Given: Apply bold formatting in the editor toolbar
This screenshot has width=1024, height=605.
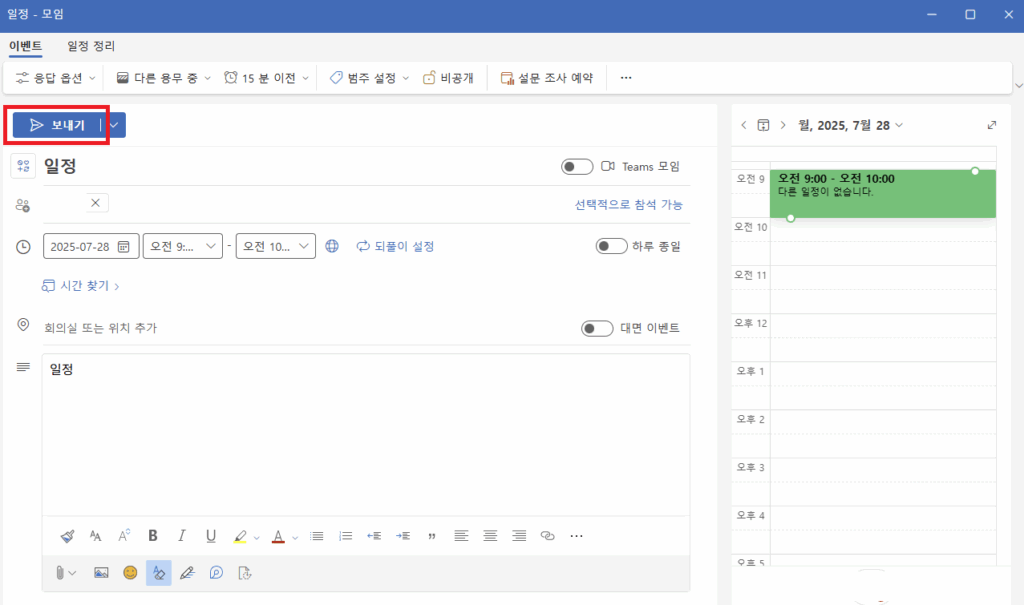Looking at the screenshot, I should point(152,536).
